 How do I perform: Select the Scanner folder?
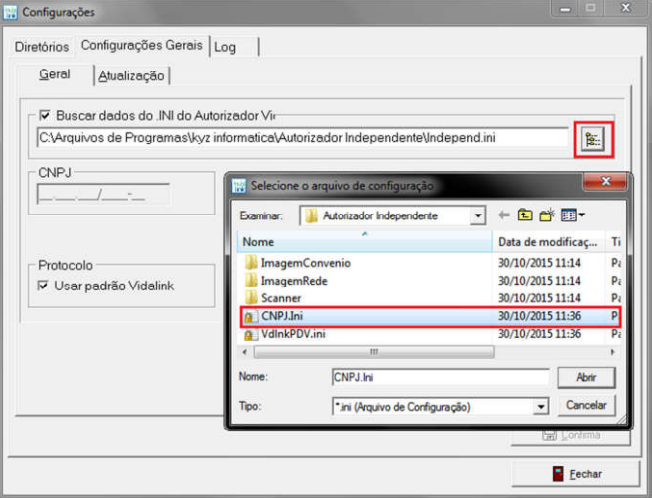280,299
